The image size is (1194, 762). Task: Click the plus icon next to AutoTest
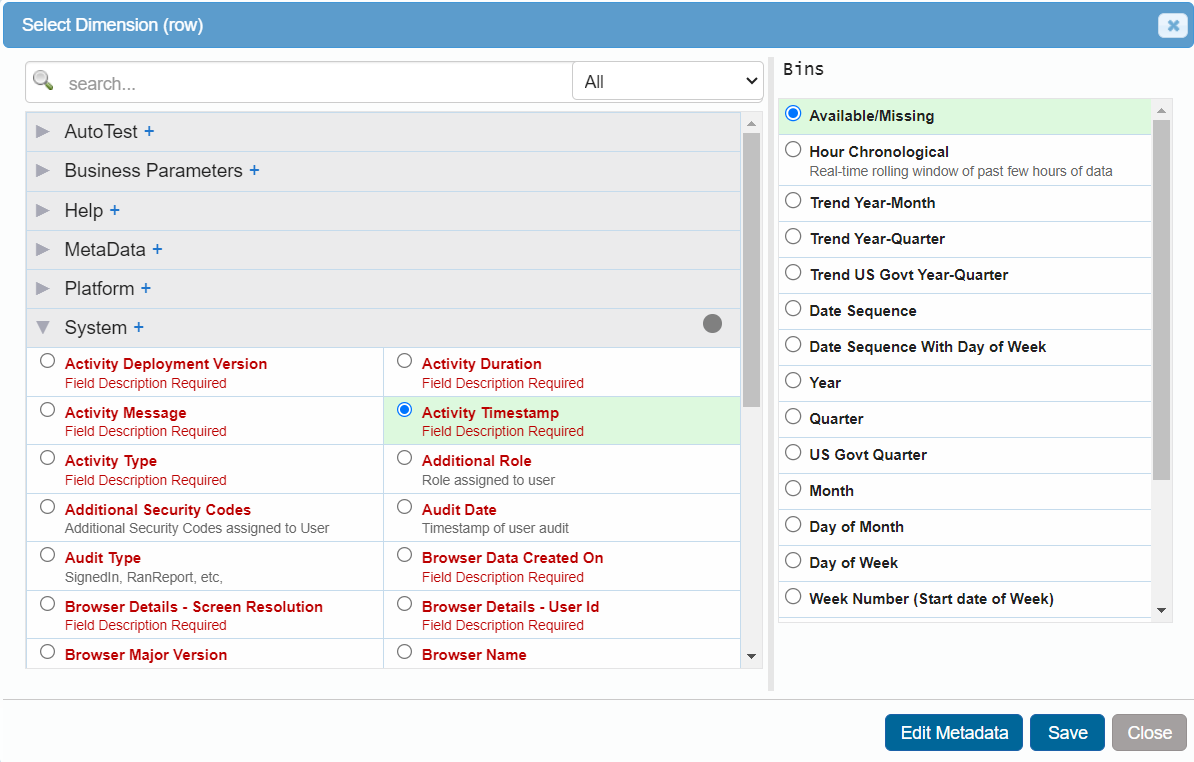tap(149, 131)
